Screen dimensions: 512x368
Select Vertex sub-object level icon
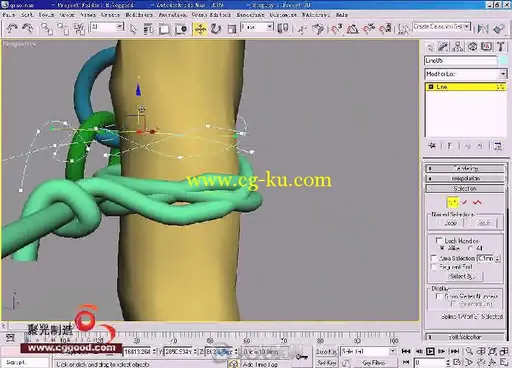452,202
